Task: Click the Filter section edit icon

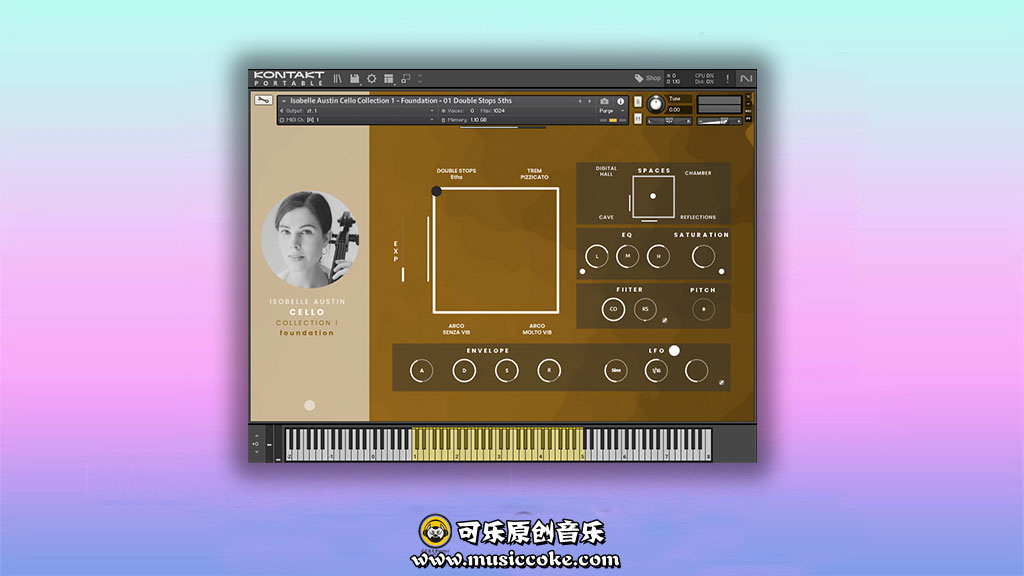Action: [x=665, y=321]
